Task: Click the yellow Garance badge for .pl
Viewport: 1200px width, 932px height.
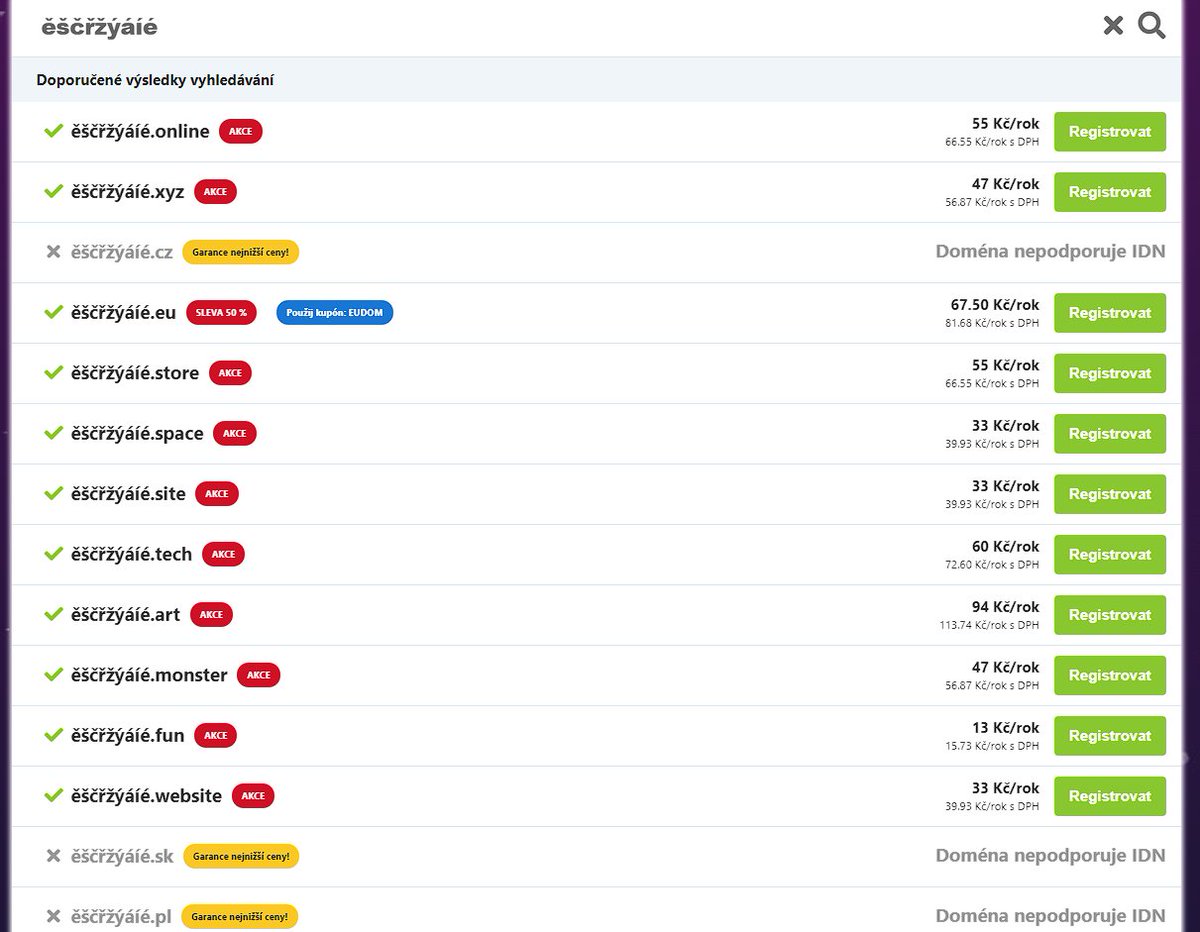Action: [x=240, y=916]
